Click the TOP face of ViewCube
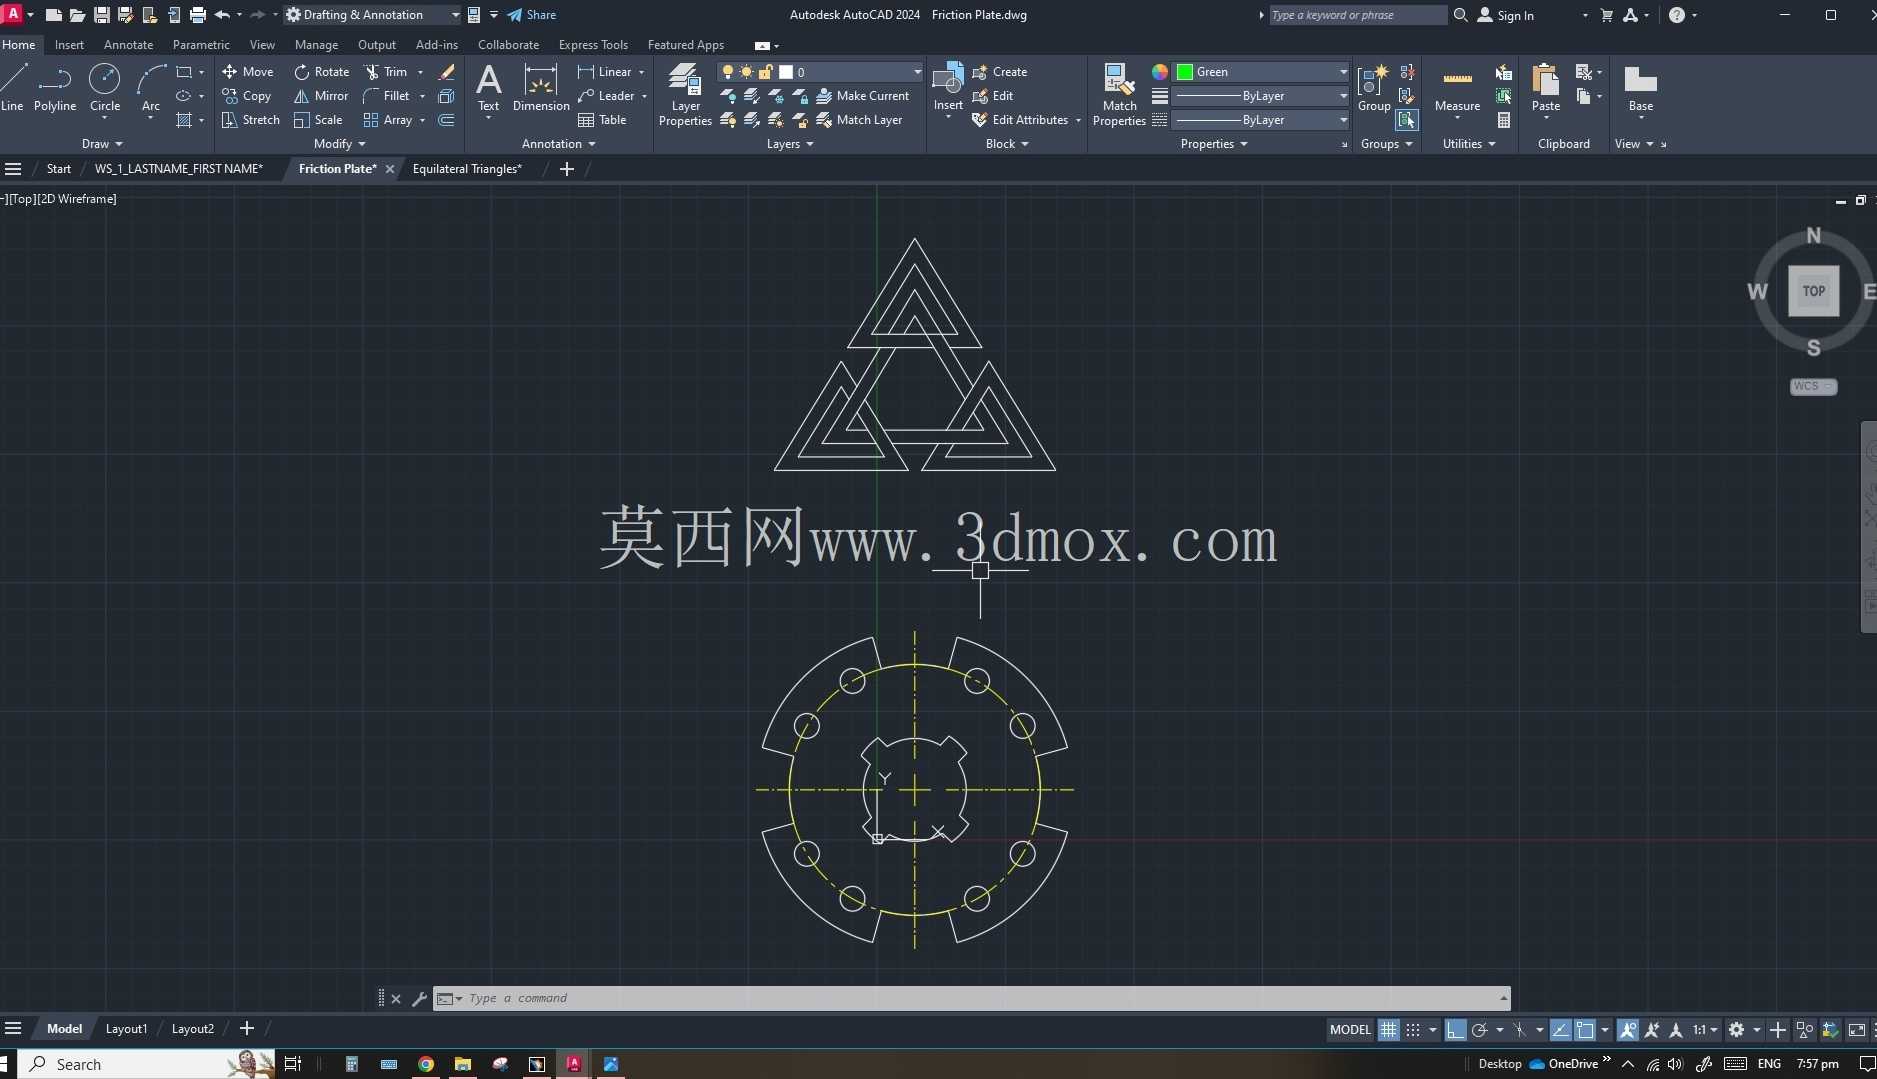1877x1079 pixels. pyautogui.click(x=1814, y=291)
